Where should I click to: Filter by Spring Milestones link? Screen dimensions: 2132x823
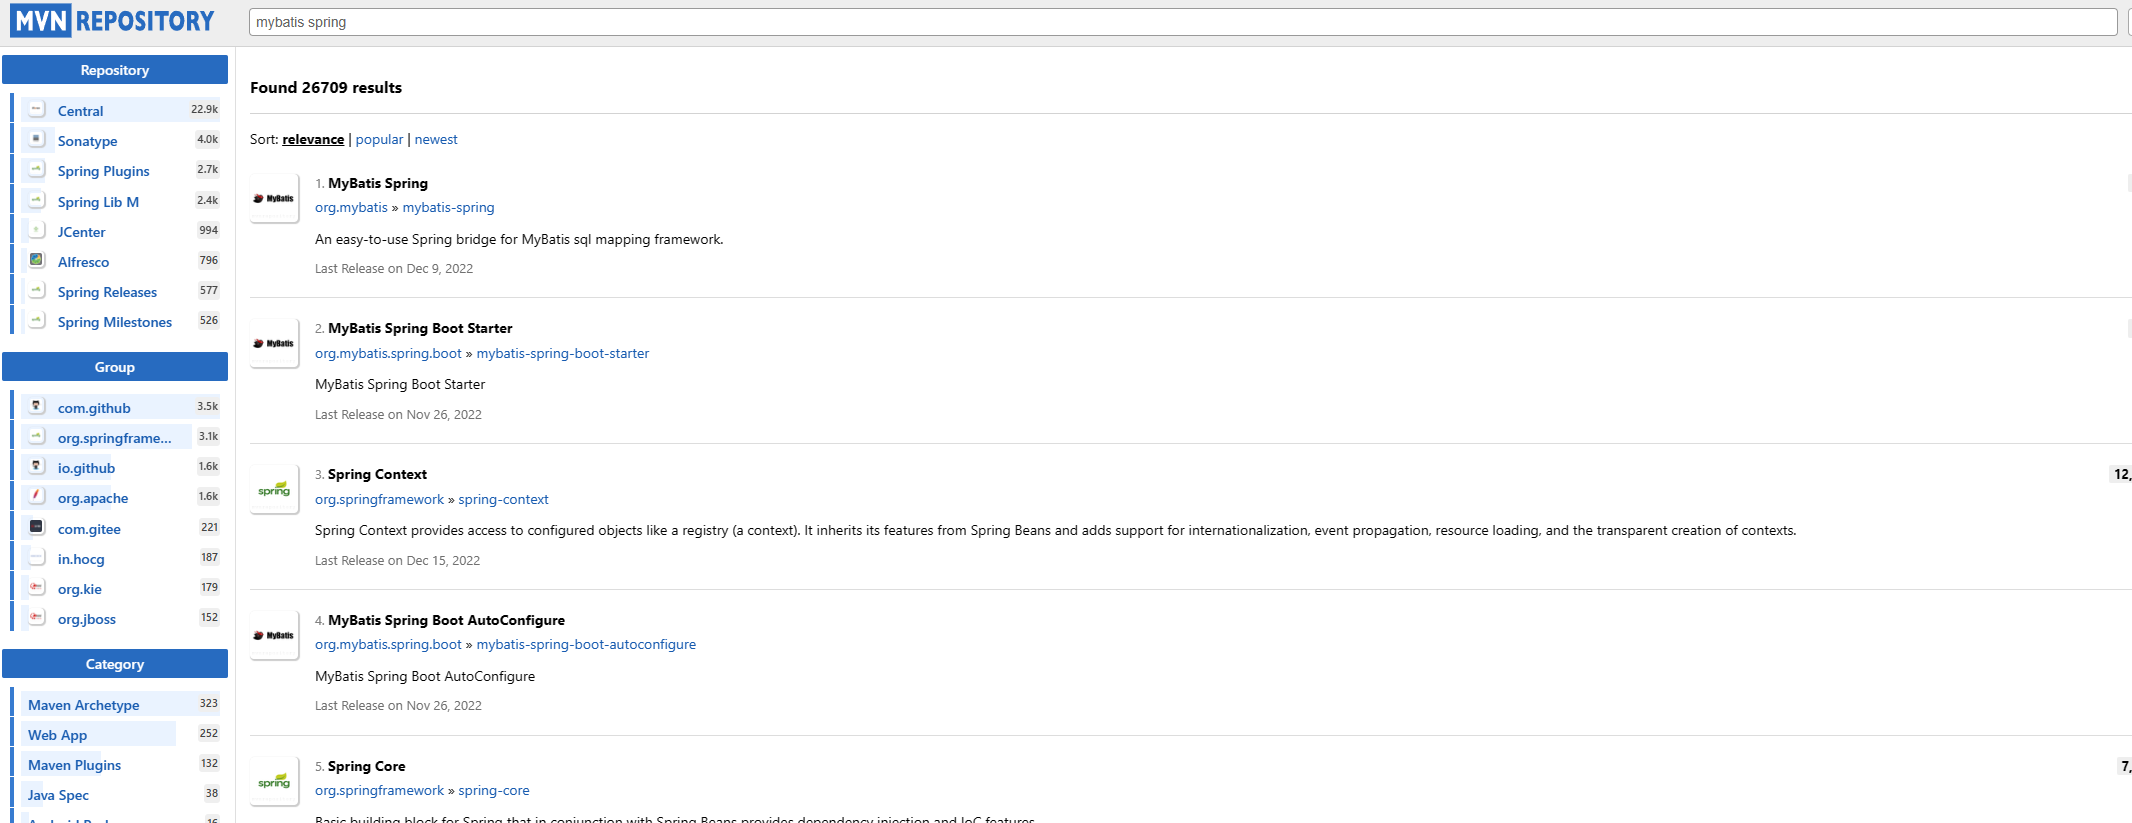[115, 322]
